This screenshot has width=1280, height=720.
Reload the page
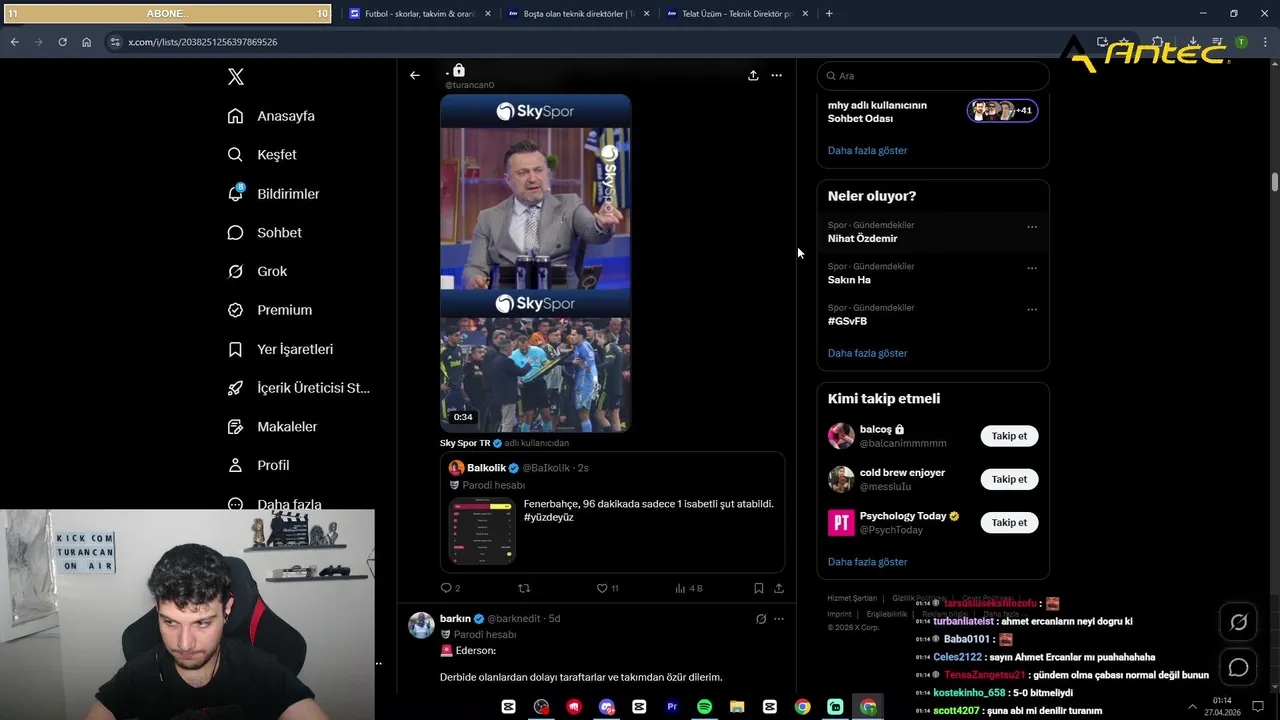click(62, 42)
